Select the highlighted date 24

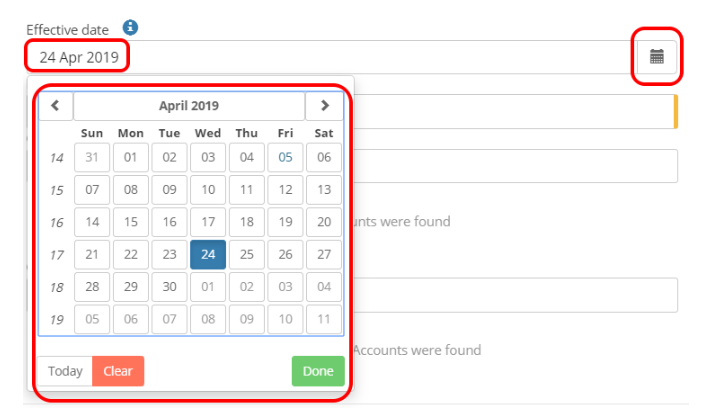(x=208, y=255)
